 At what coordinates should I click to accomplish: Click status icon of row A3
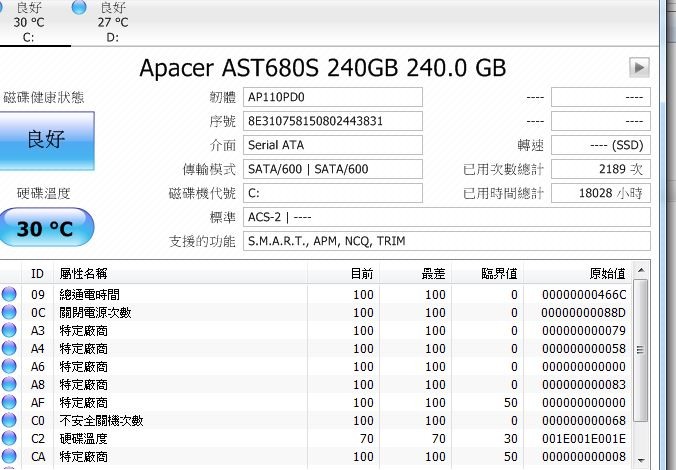(9, 331)
